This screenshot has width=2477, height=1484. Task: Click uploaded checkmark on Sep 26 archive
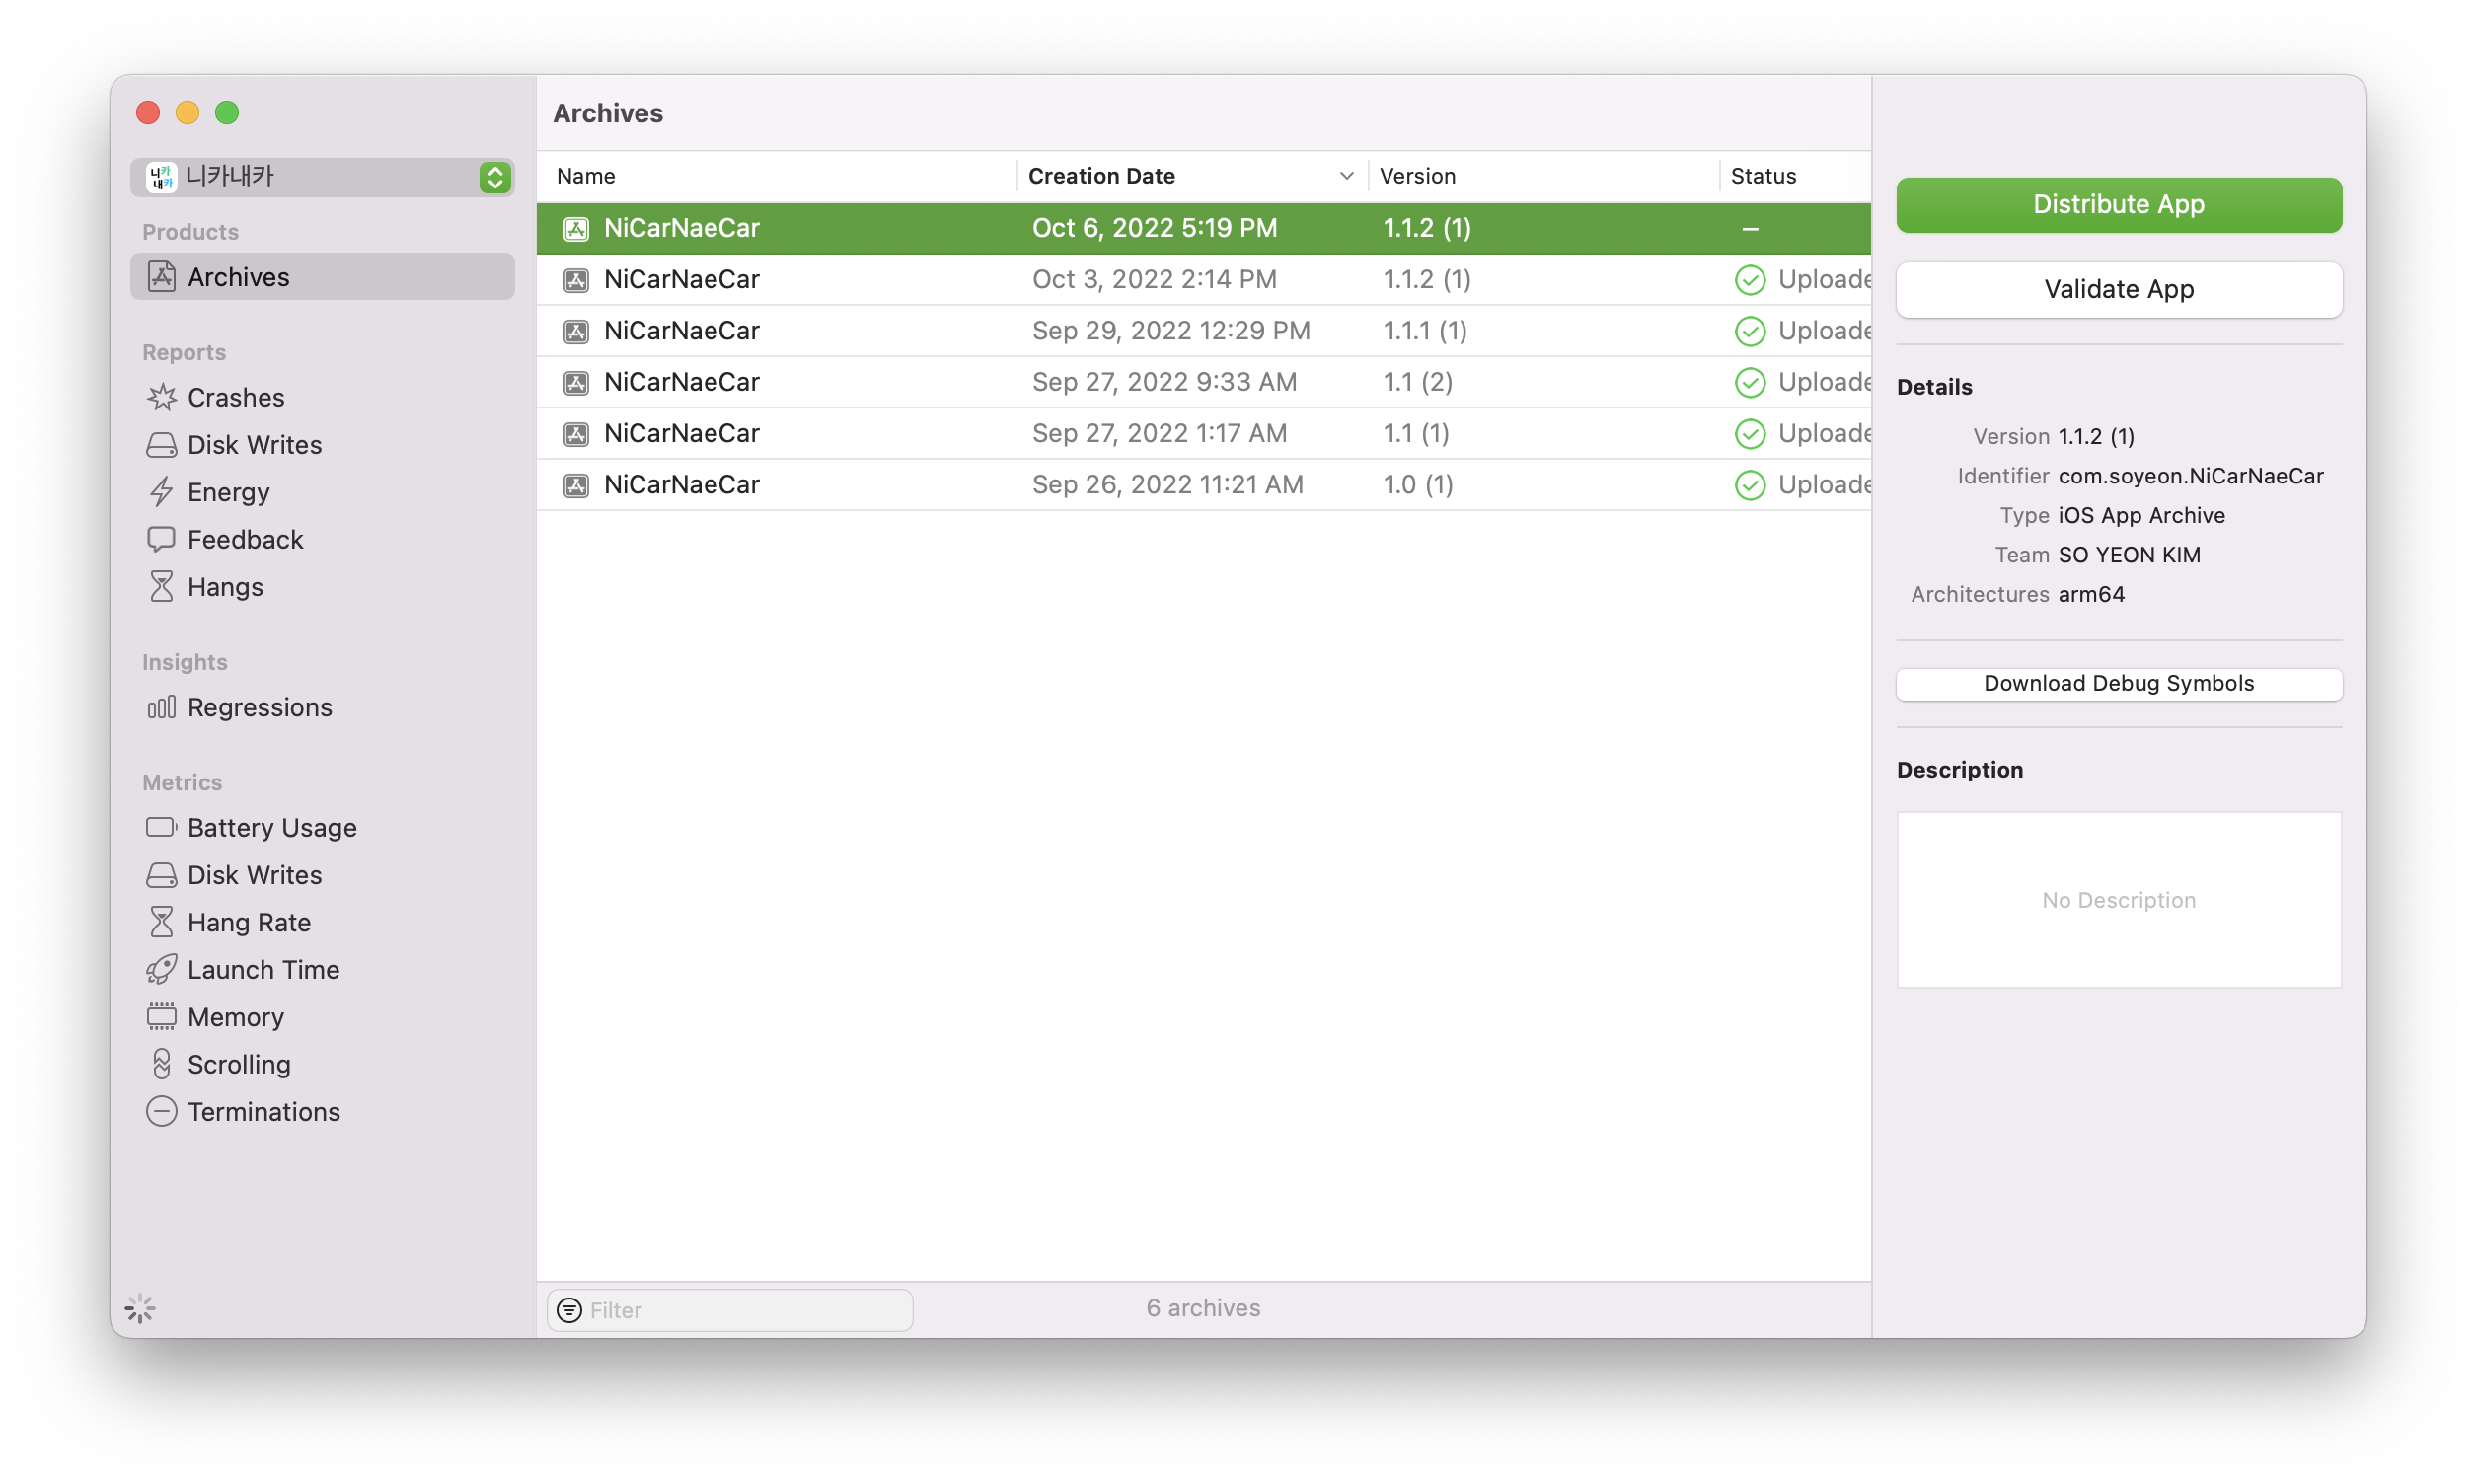[x=1750, y=485]
